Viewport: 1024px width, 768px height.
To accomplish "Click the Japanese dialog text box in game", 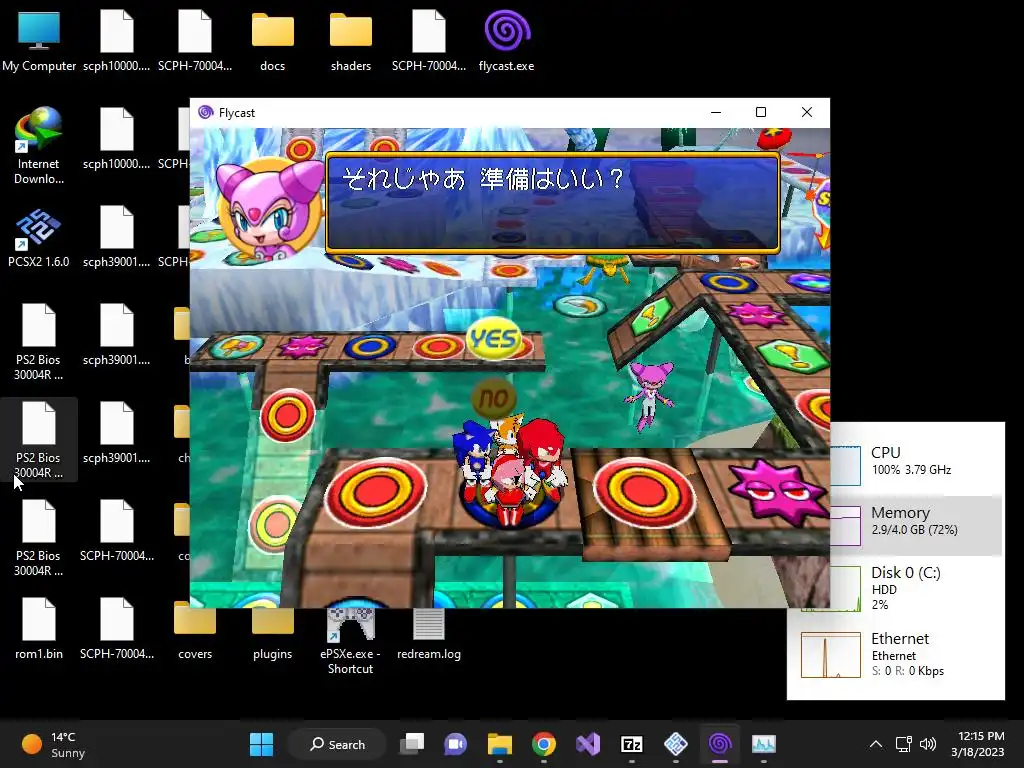I will (x=552, y=202).
